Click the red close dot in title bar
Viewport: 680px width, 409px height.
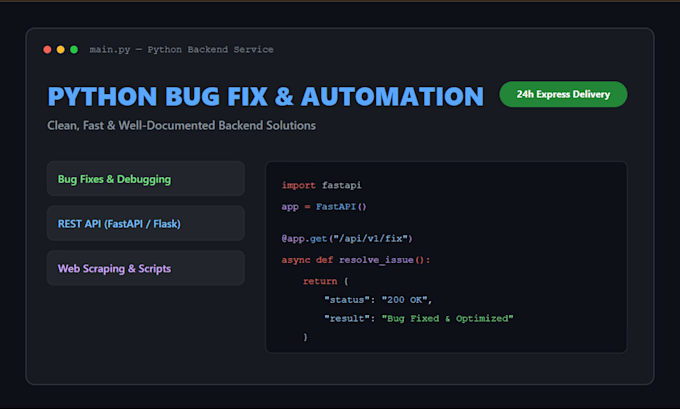click(x=47, y=49)
